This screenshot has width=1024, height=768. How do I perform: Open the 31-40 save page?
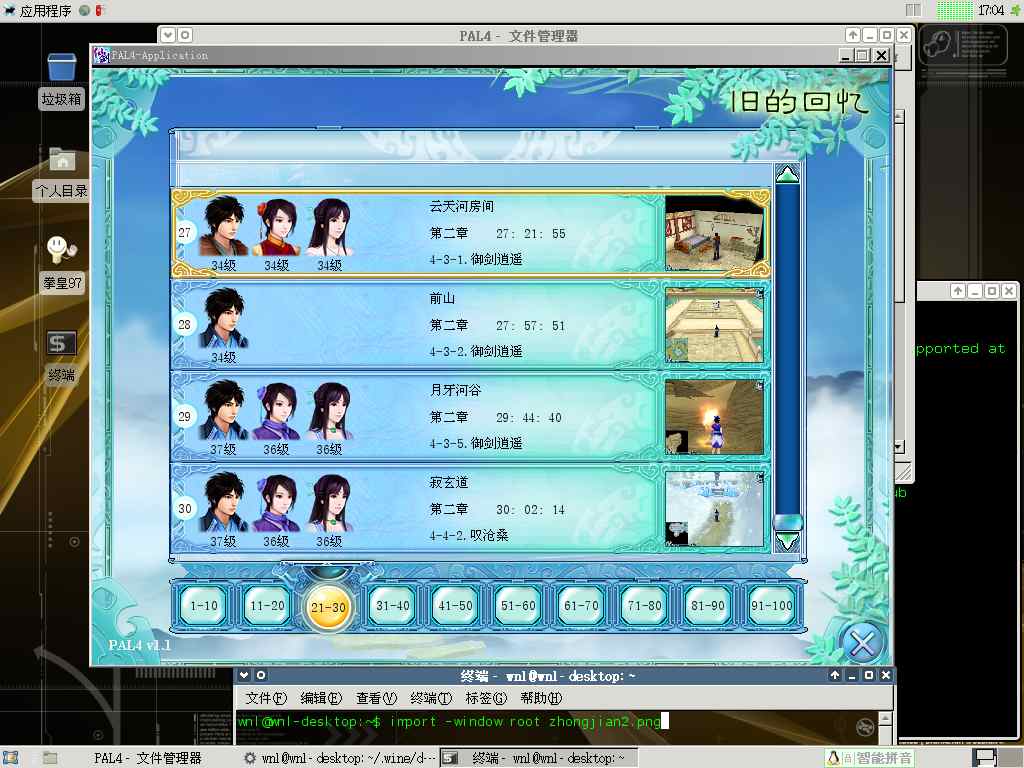coord(392,606)
